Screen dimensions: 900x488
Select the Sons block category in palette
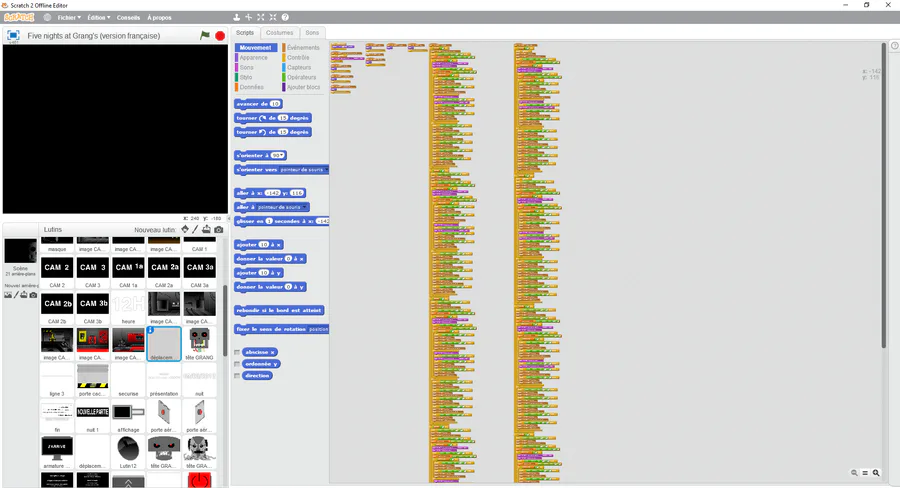coord(247,67)
